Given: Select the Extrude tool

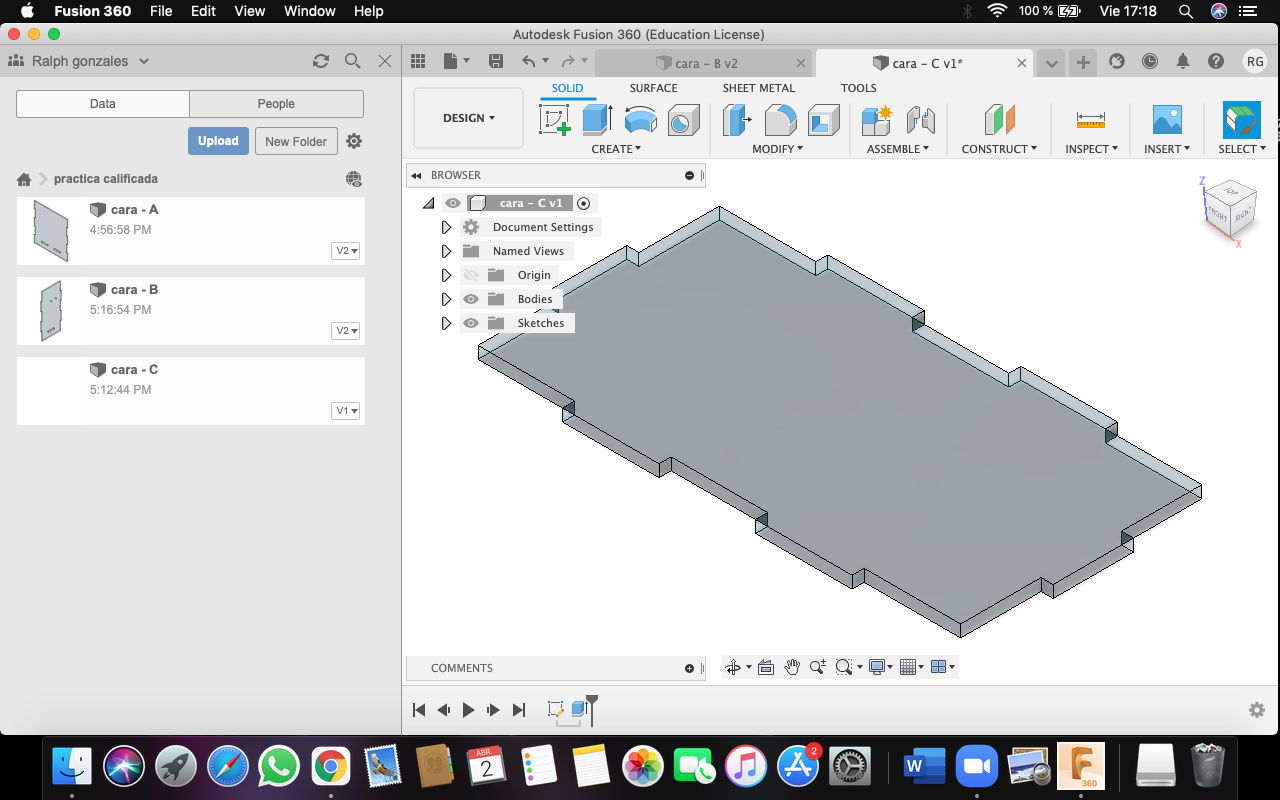Looking at the screenshot, I should click(x=597, y=120).
